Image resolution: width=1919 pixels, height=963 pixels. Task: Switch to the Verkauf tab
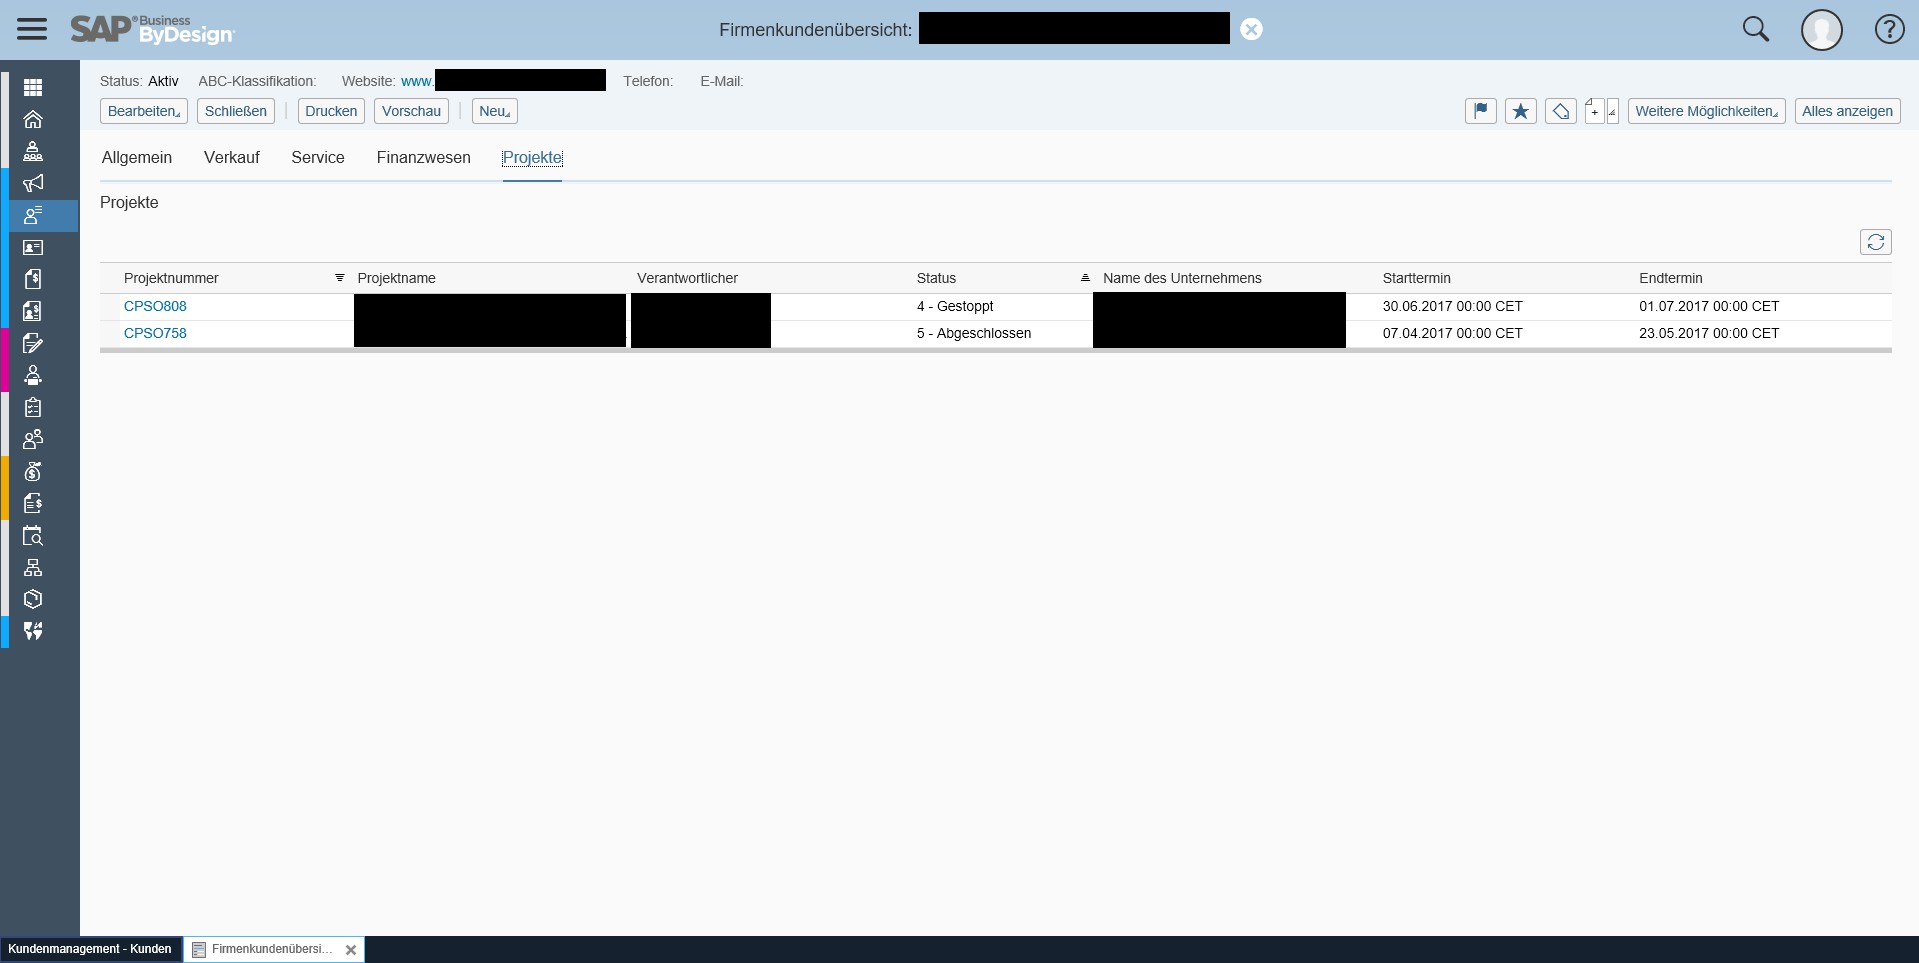pos(231,158)
